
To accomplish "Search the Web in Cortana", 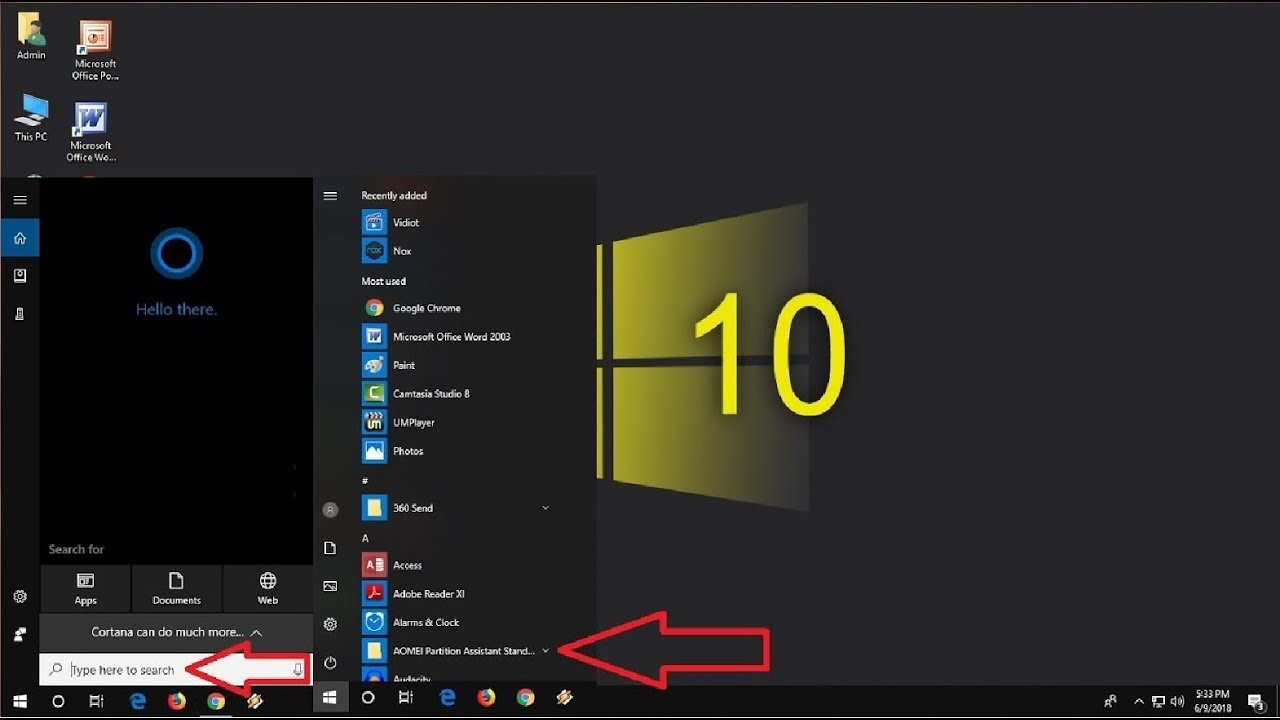I will click(x=268, y=589).
